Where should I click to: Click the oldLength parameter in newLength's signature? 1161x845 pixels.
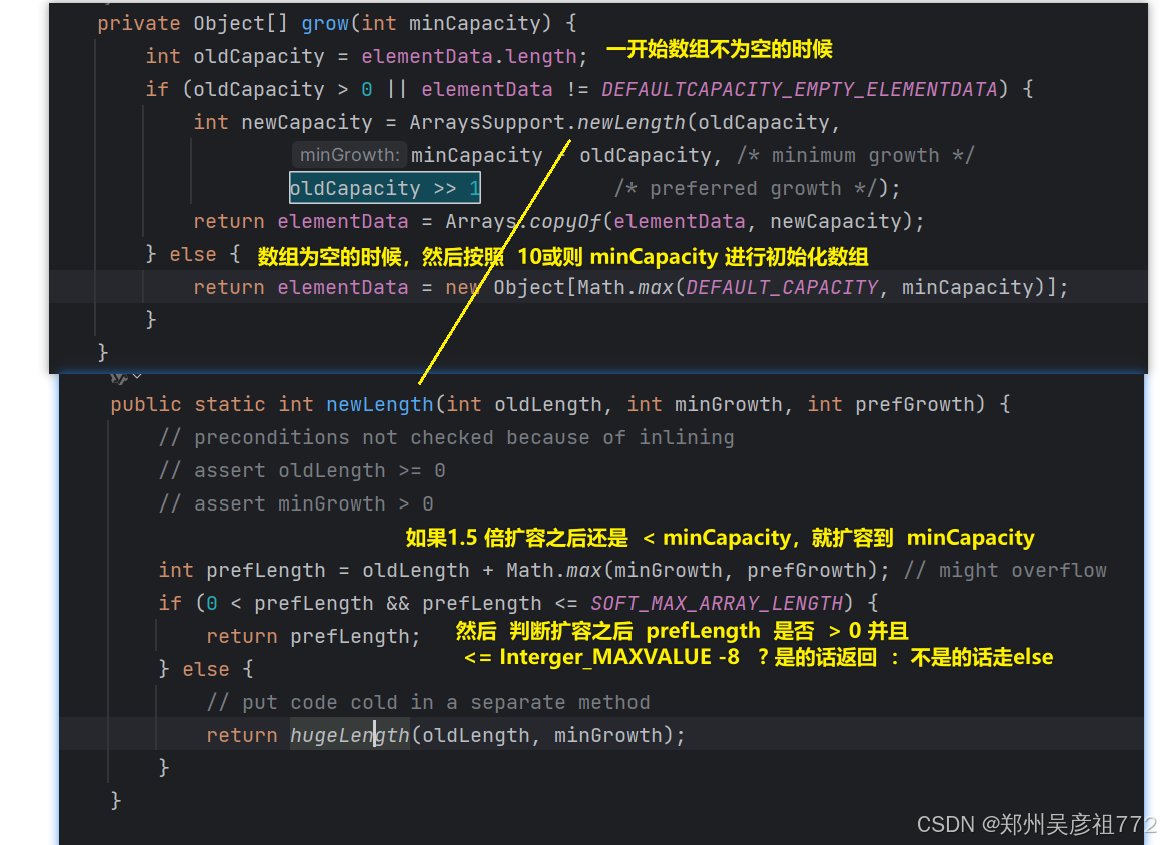[548, 404]
